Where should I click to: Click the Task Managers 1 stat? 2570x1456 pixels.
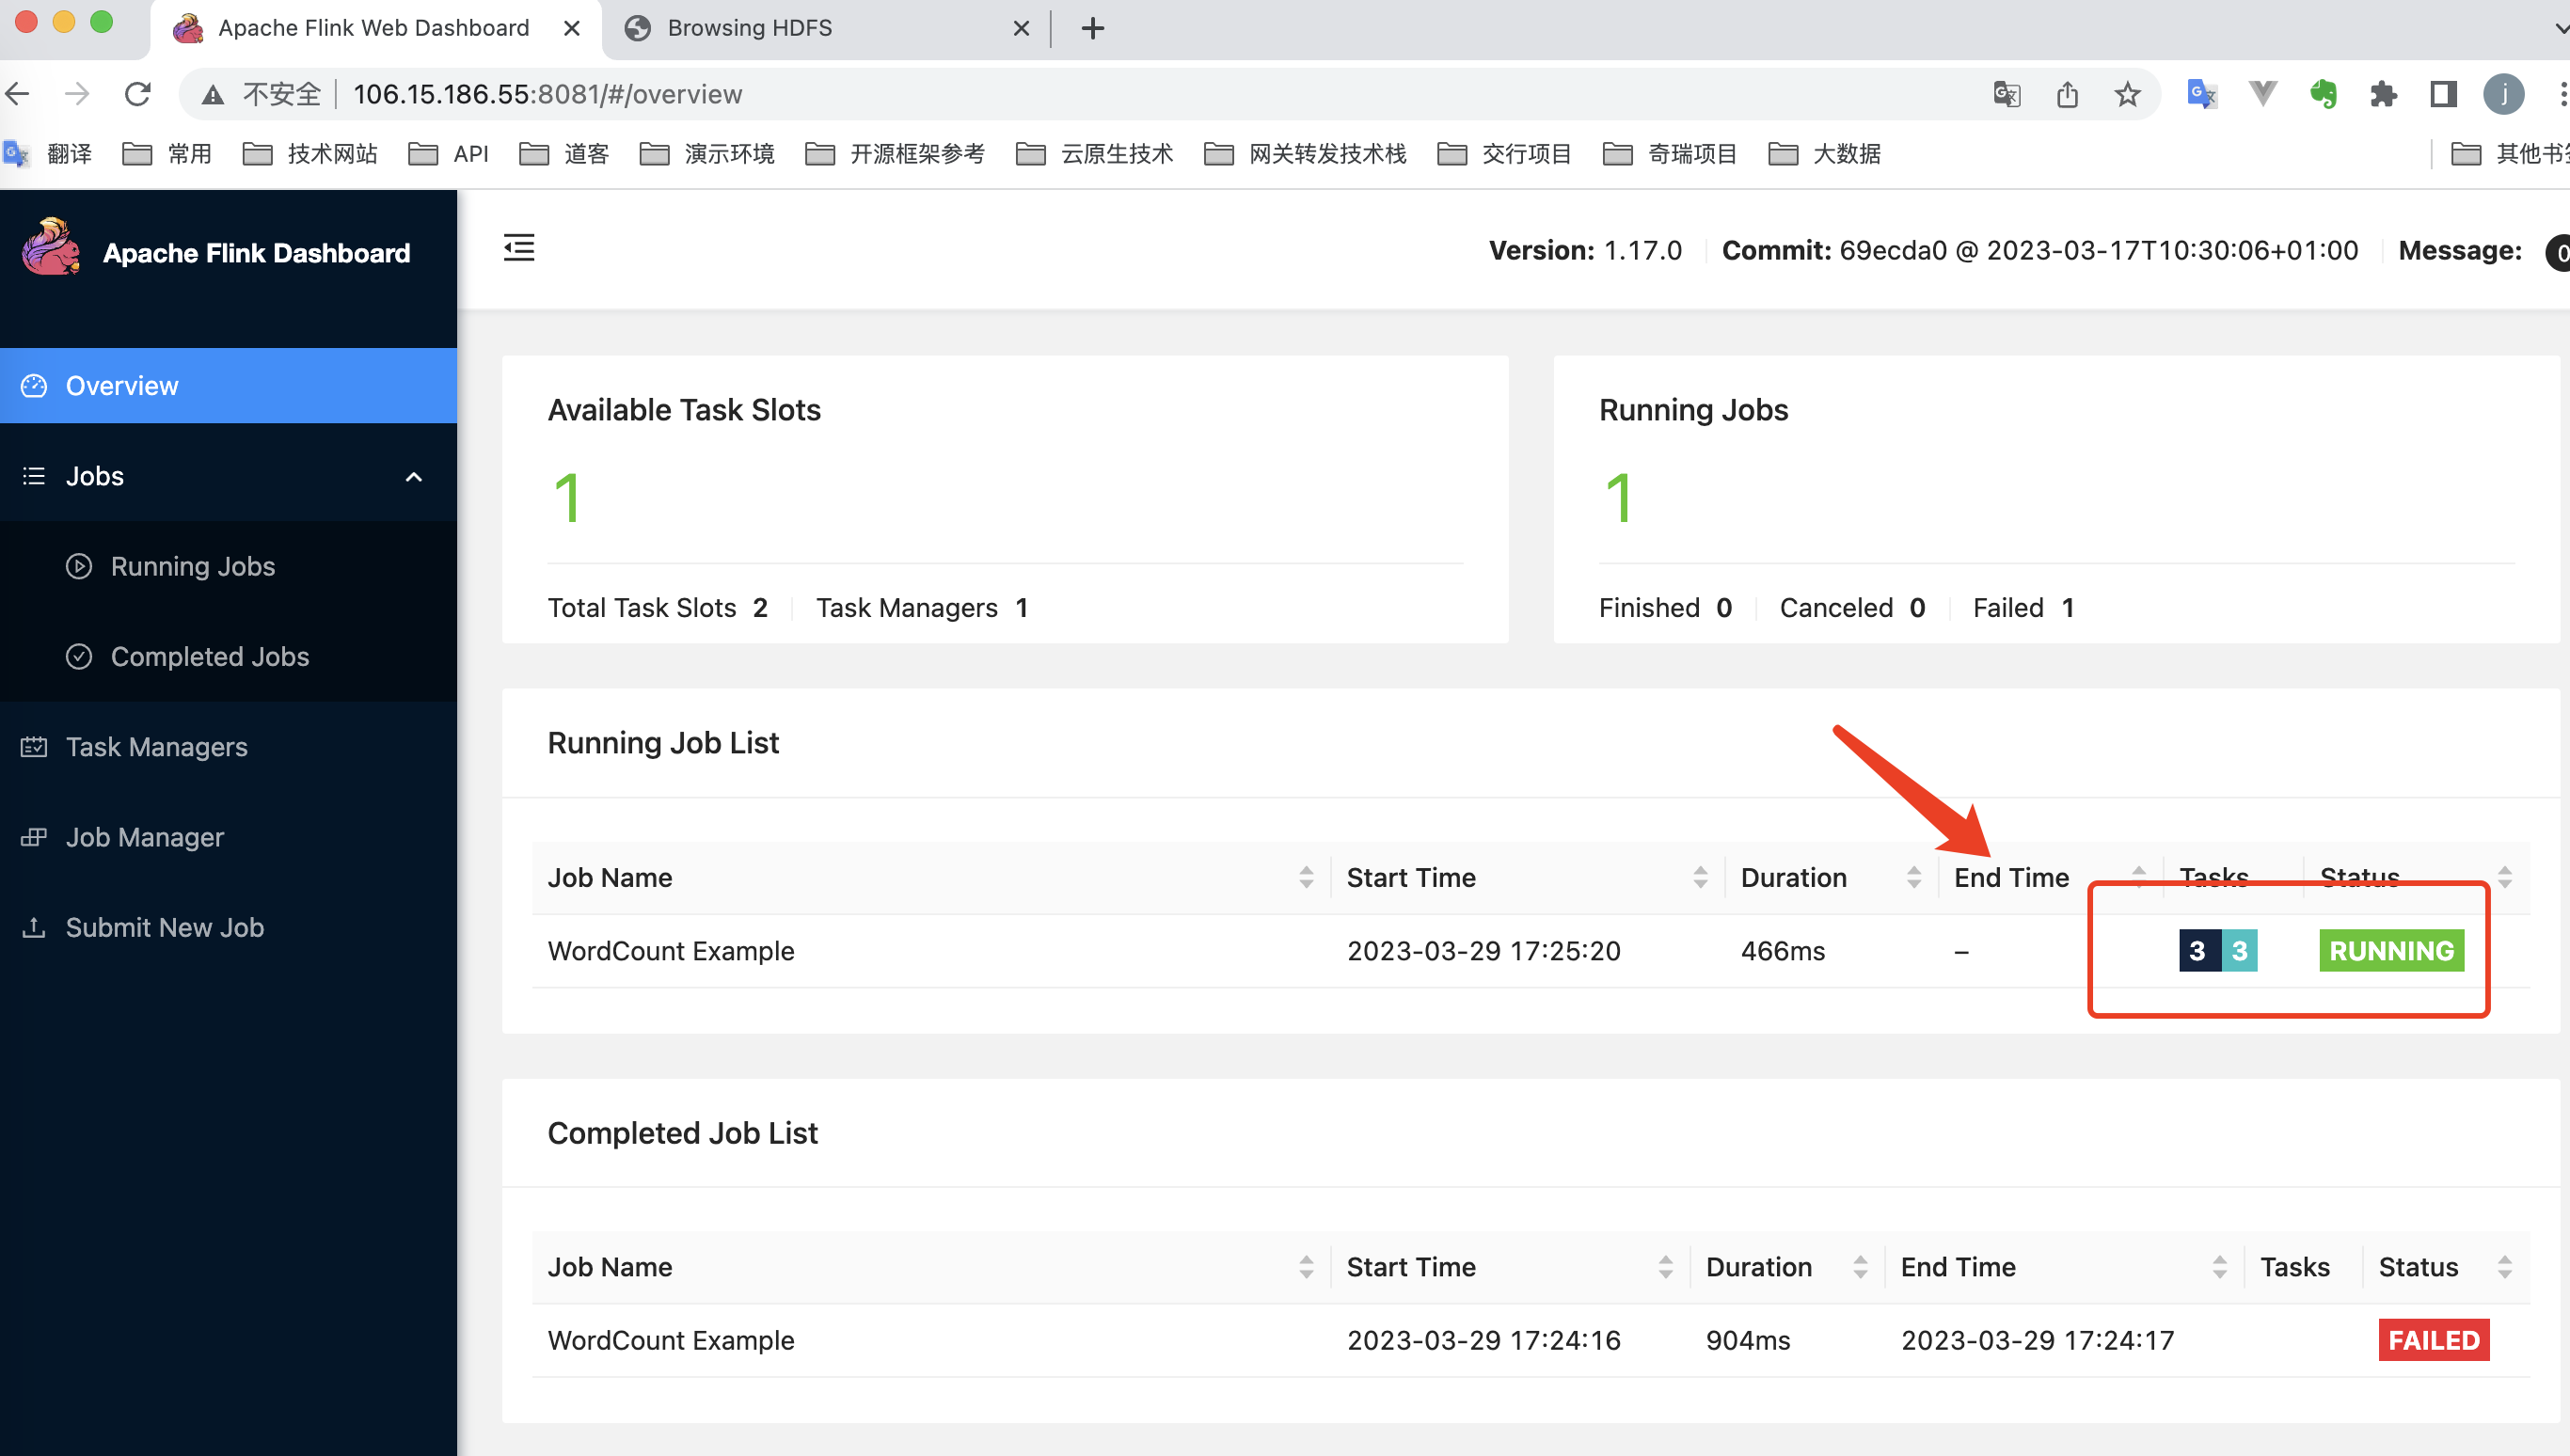pos(921,608)
